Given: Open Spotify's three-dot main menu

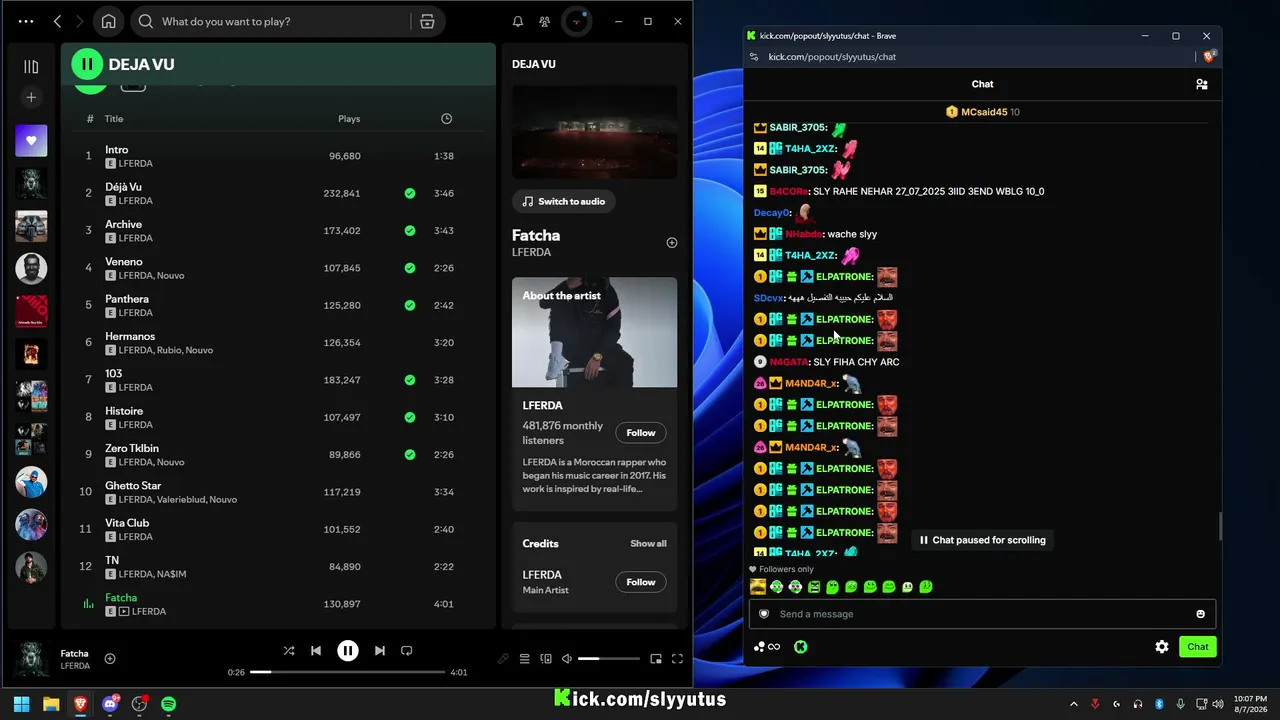Looking at the screenshot, I should tap(26, 21).
